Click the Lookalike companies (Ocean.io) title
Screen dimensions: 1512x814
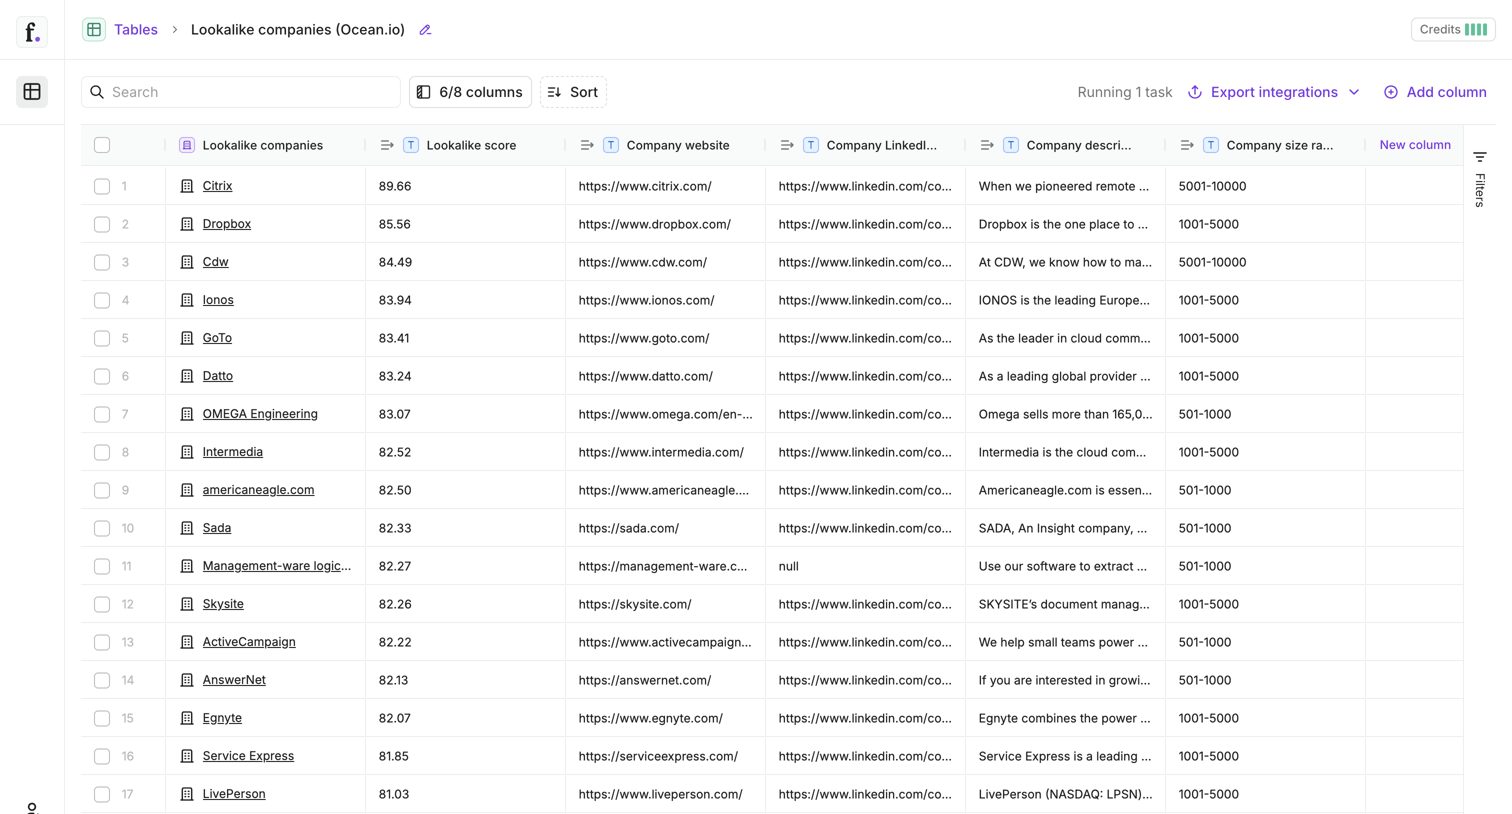coord(298,30)
